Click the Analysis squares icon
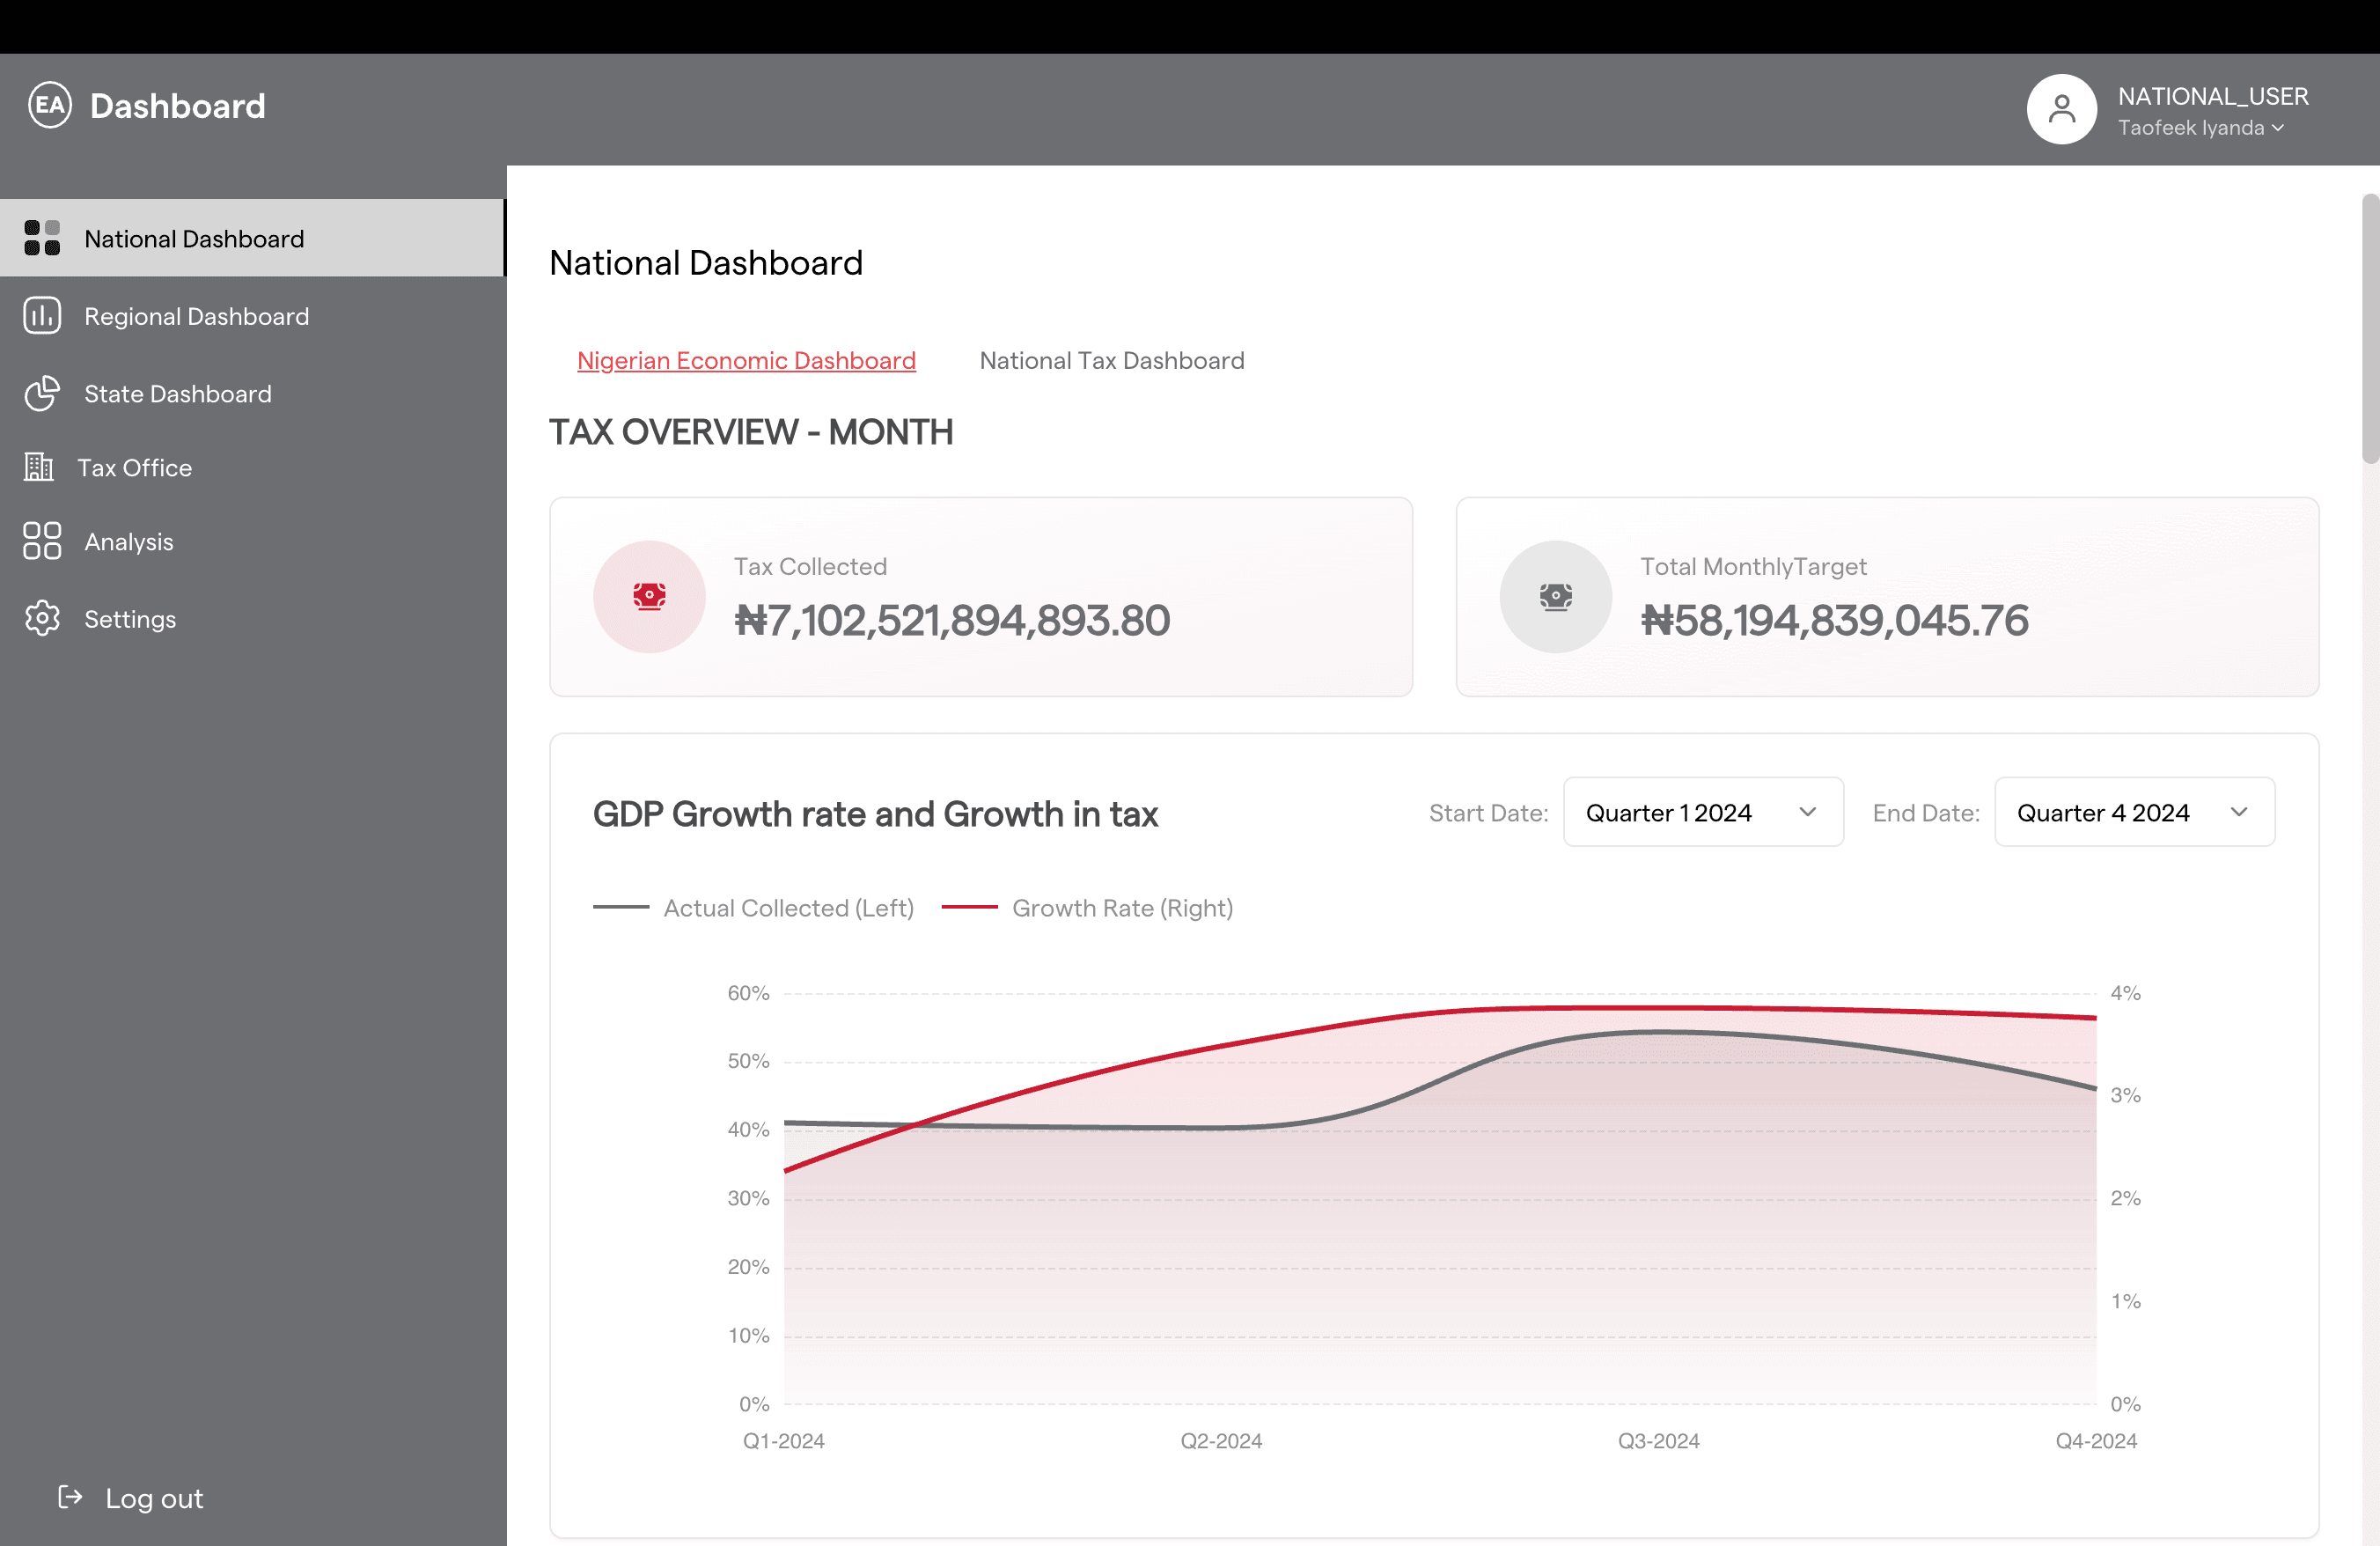The image size is (2380, 1546). coord(42,541)
